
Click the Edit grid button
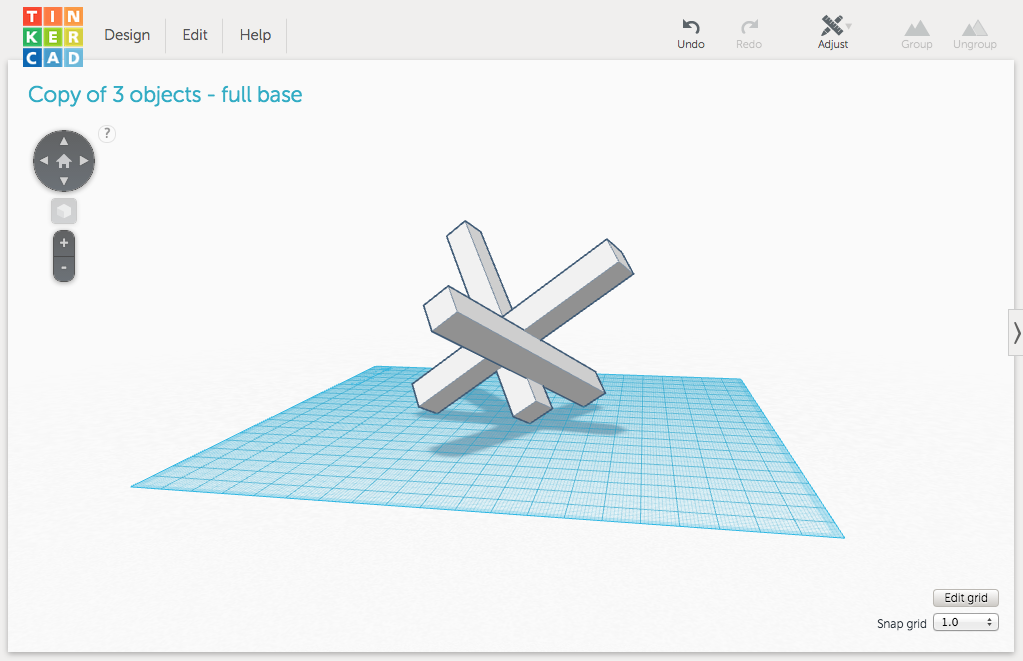(x=966, y=598)
